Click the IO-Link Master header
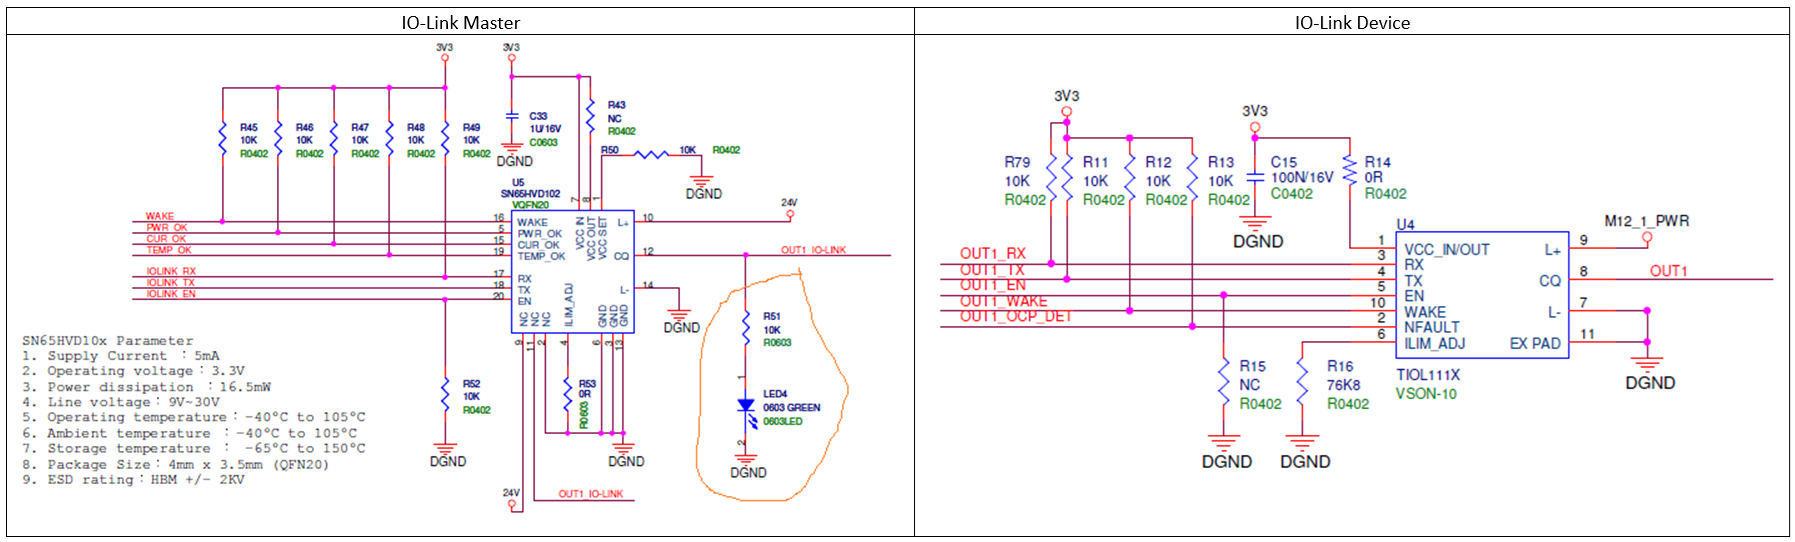The image size is (1795, 542). tap(461, 22)
